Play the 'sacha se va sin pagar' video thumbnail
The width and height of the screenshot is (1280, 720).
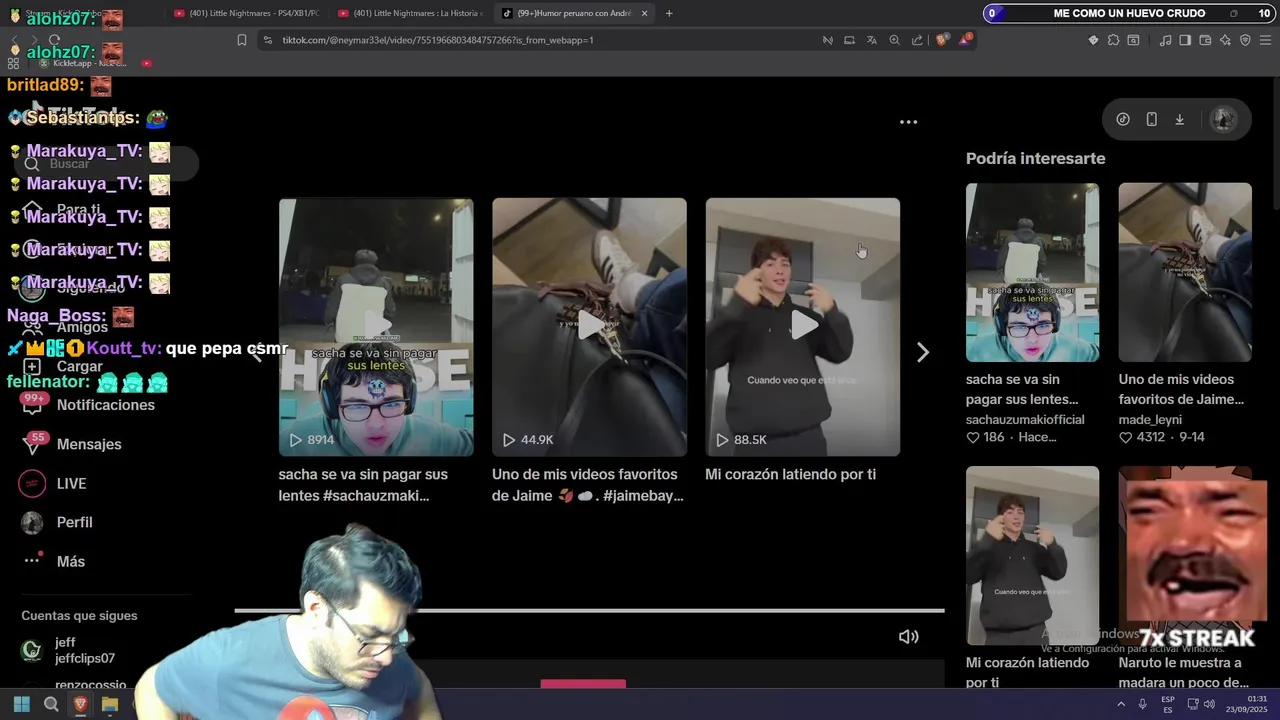[376, 327]
